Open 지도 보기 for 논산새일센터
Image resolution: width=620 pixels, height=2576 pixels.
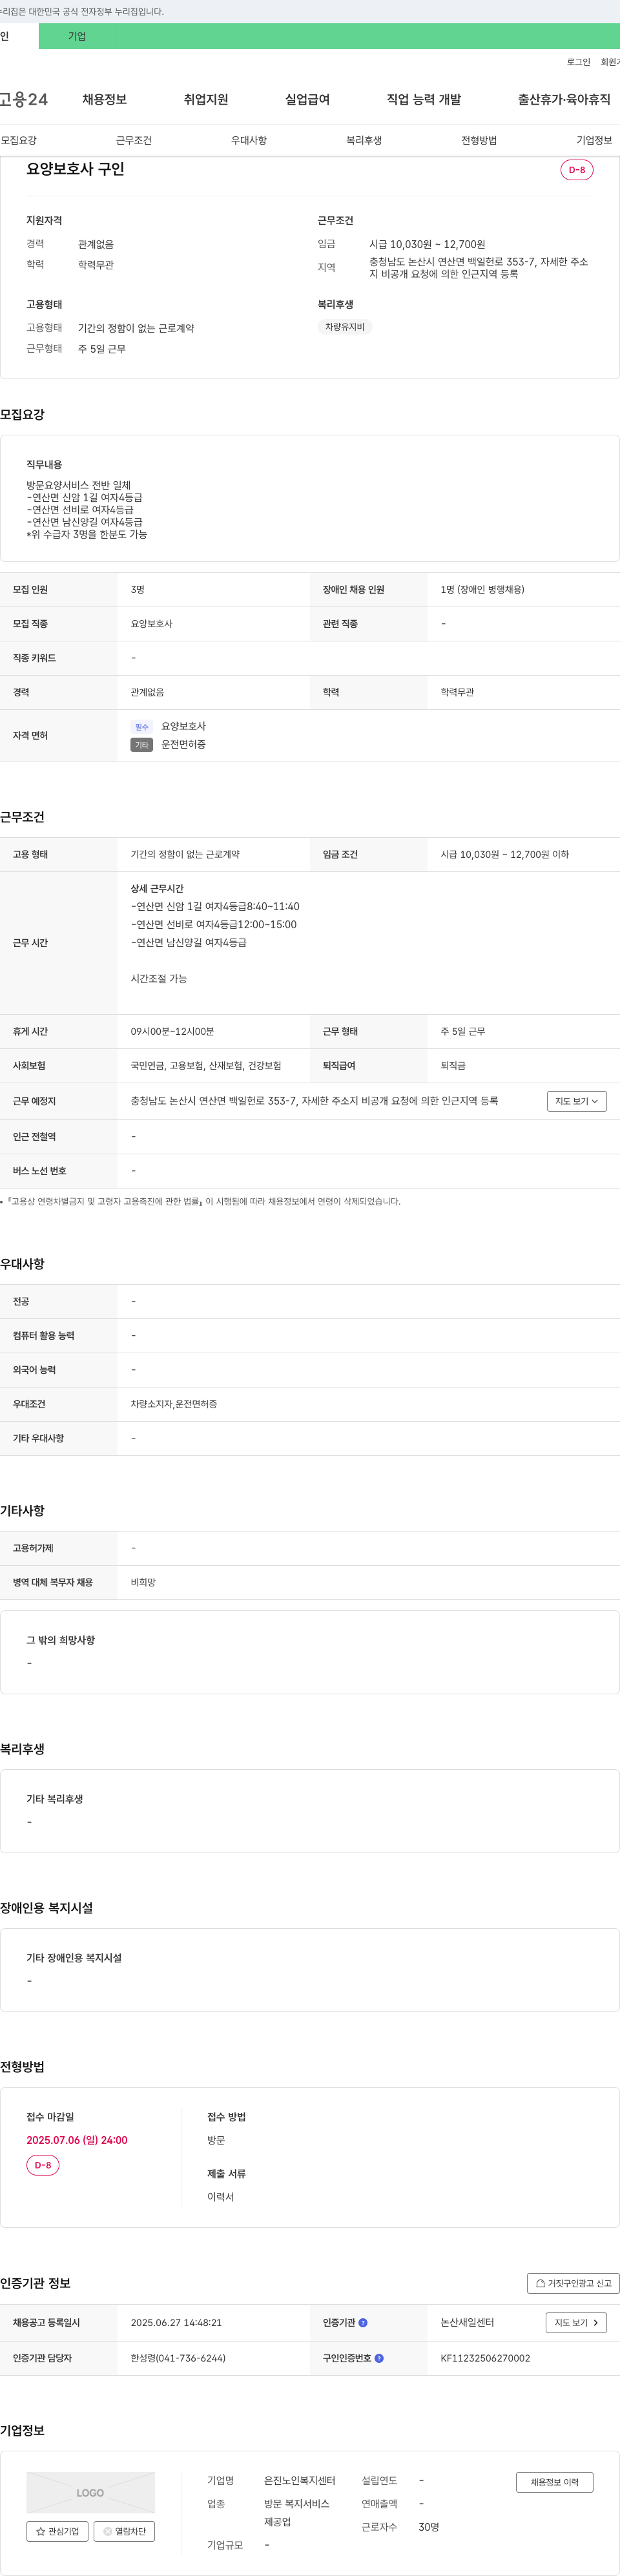(x=576, y=2322)
